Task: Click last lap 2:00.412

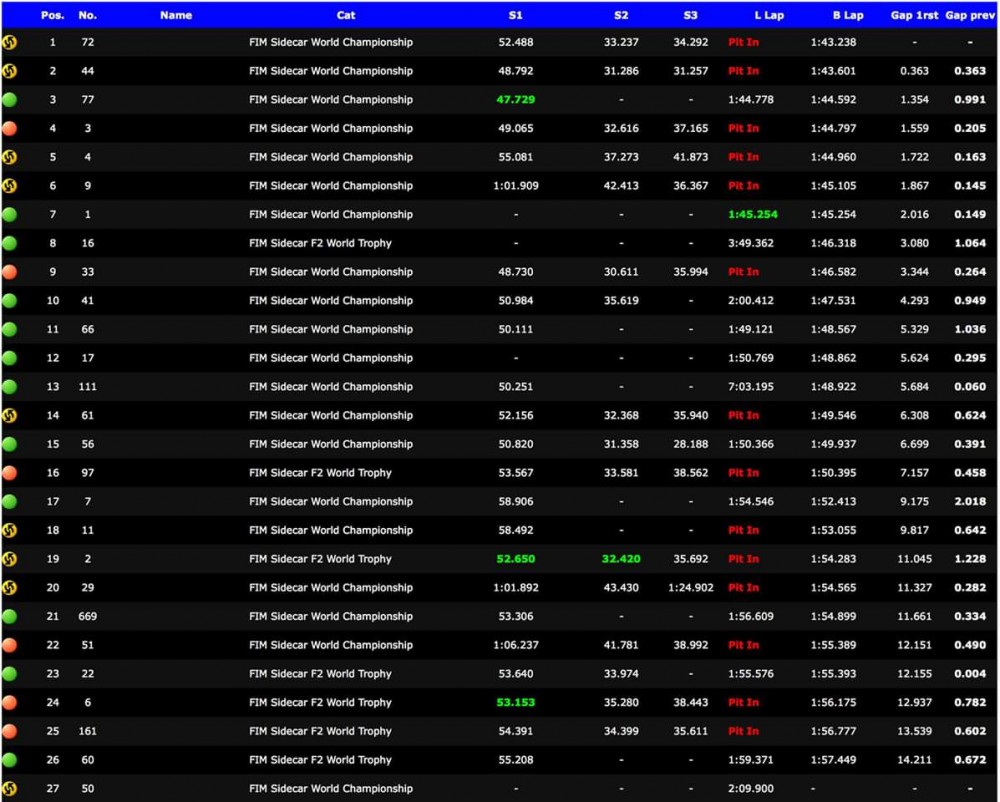Action: click(751, 300)
